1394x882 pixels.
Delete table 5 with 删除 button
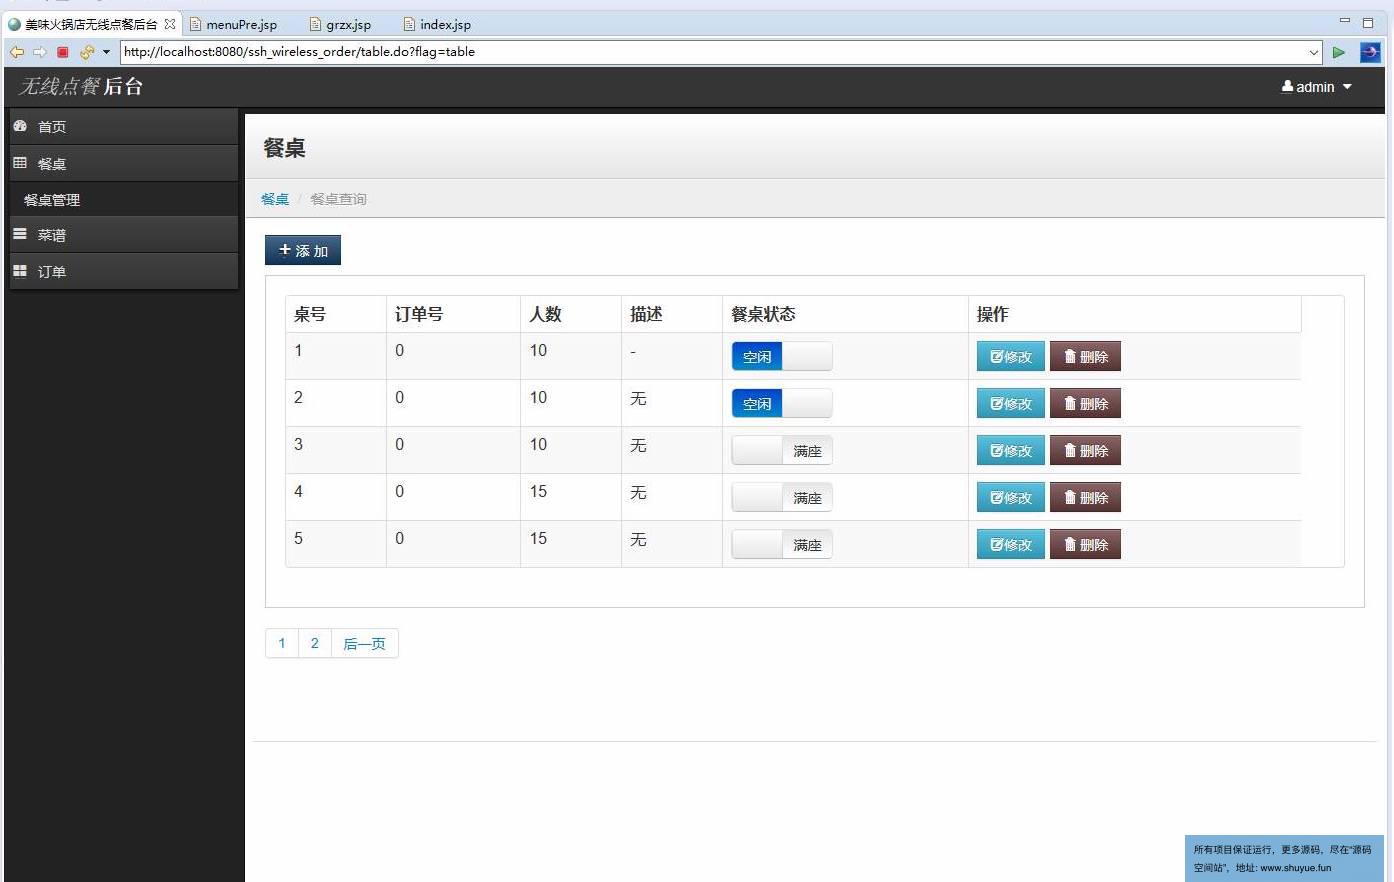click(1085, 544)
